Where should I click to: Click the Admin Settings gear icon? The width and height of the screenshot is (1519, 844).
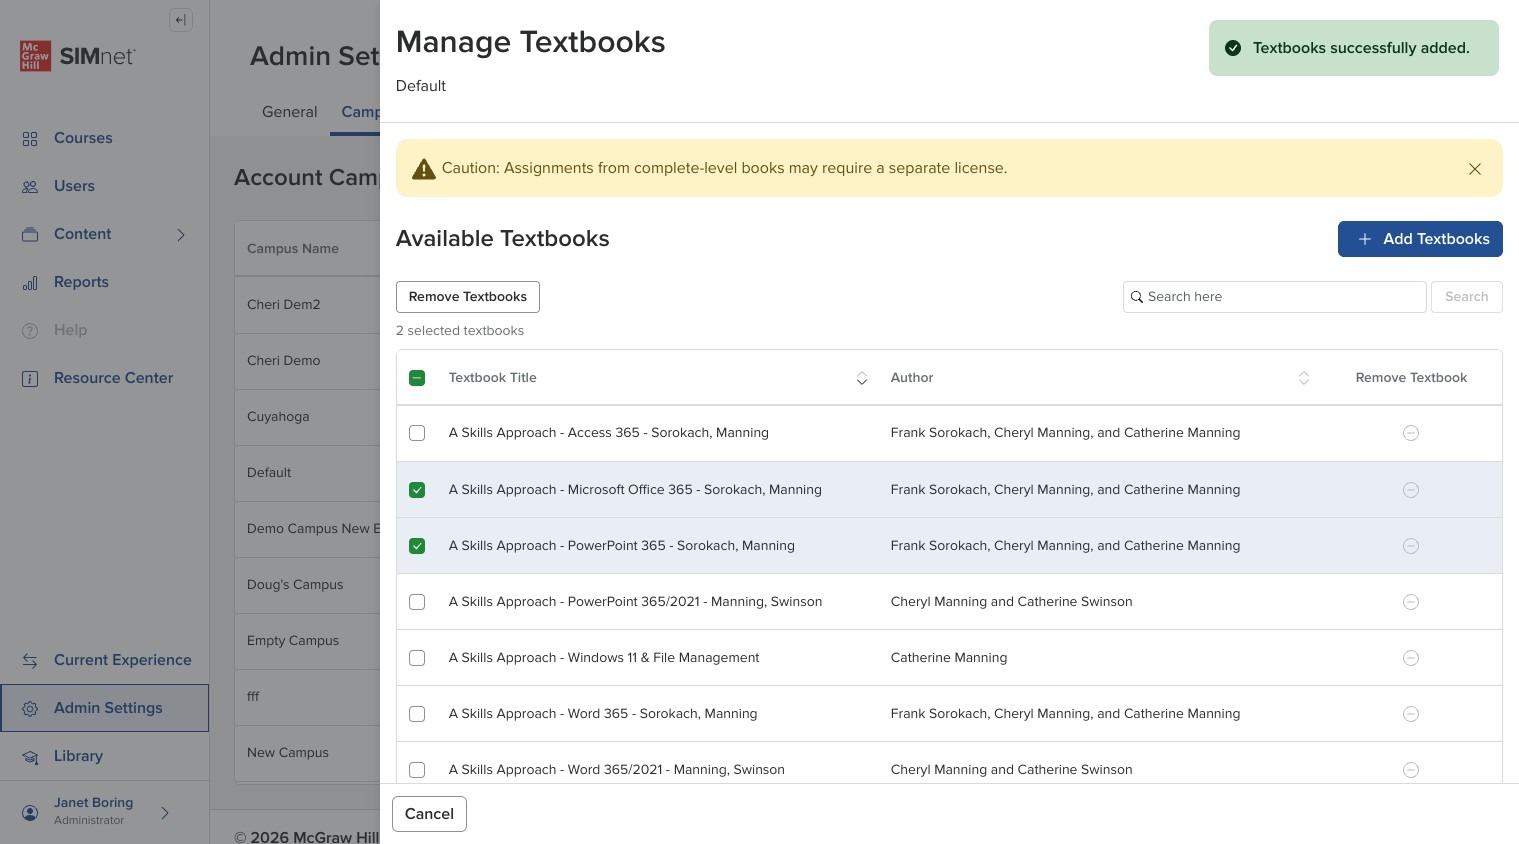pos(30,709)
